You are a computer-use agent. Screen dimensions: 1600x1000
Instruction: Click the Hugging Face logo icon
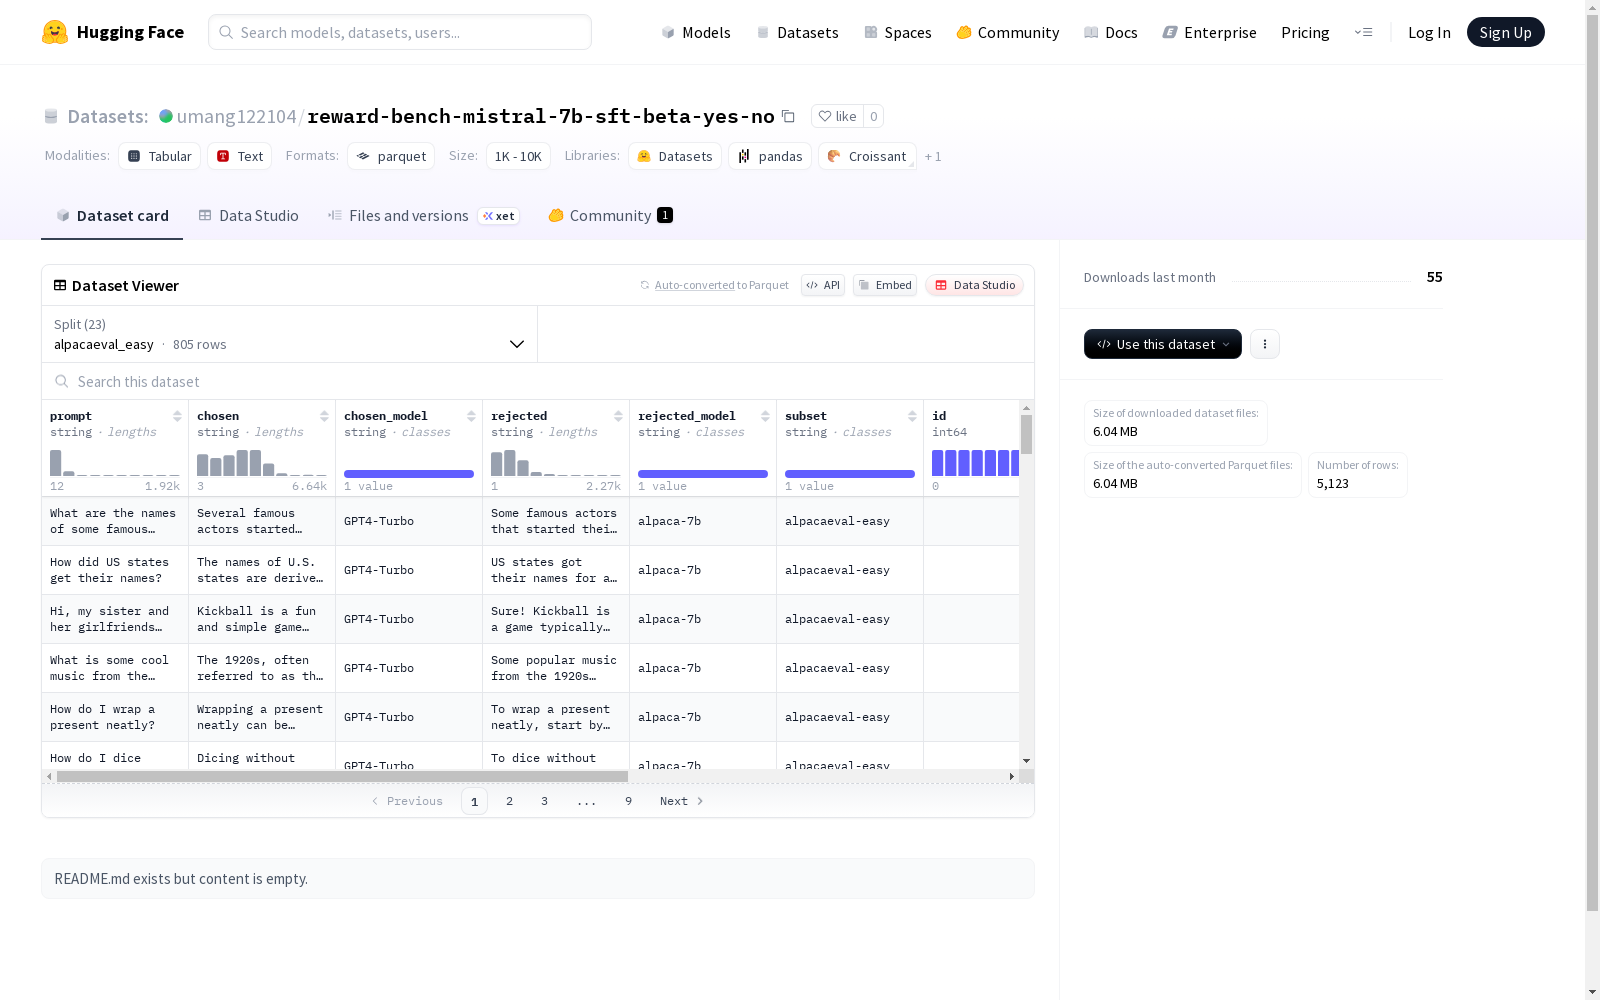tap(55, 32)
